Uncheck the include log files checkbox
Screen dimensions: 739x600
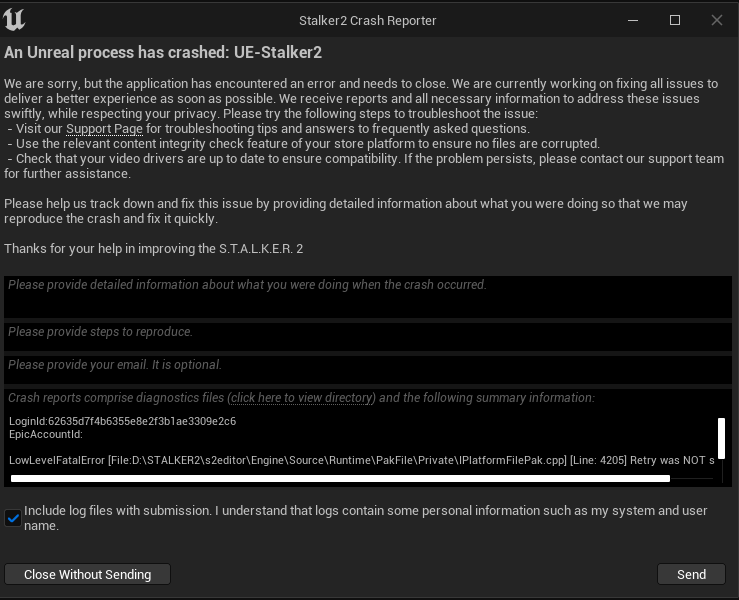click(13, 518)
